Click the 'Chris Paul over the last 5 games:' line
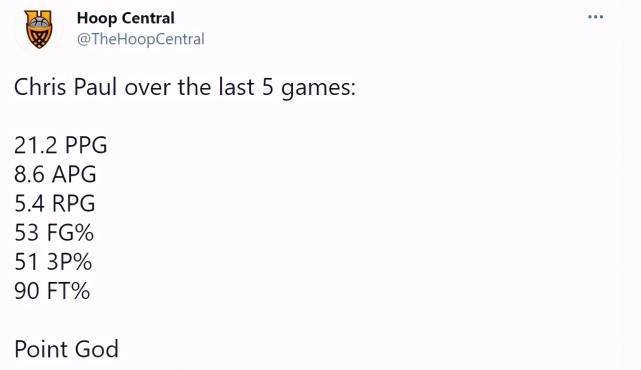The height and width of the screenshot is (370, 641). coord(185,88)
